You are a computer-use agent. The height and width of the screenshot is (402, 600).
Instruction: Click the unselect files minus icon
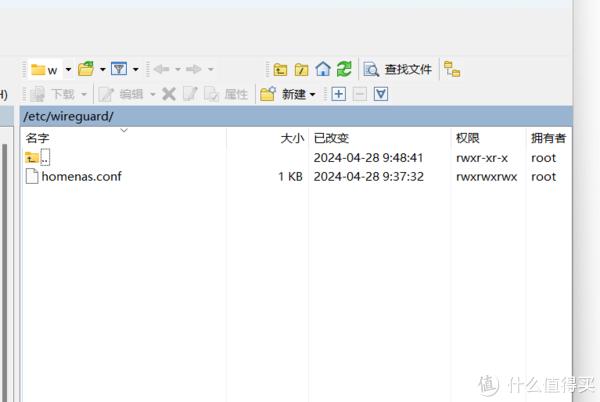click(x=360, y=94)
